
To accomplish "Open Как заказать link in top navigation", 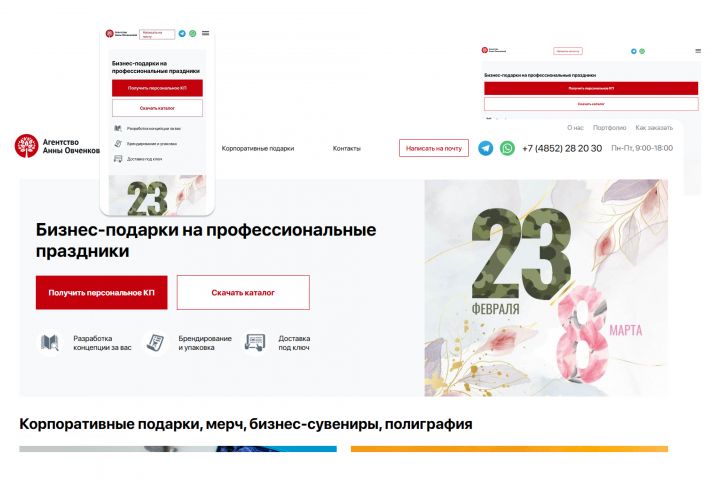I will click(x=654, y=128).
